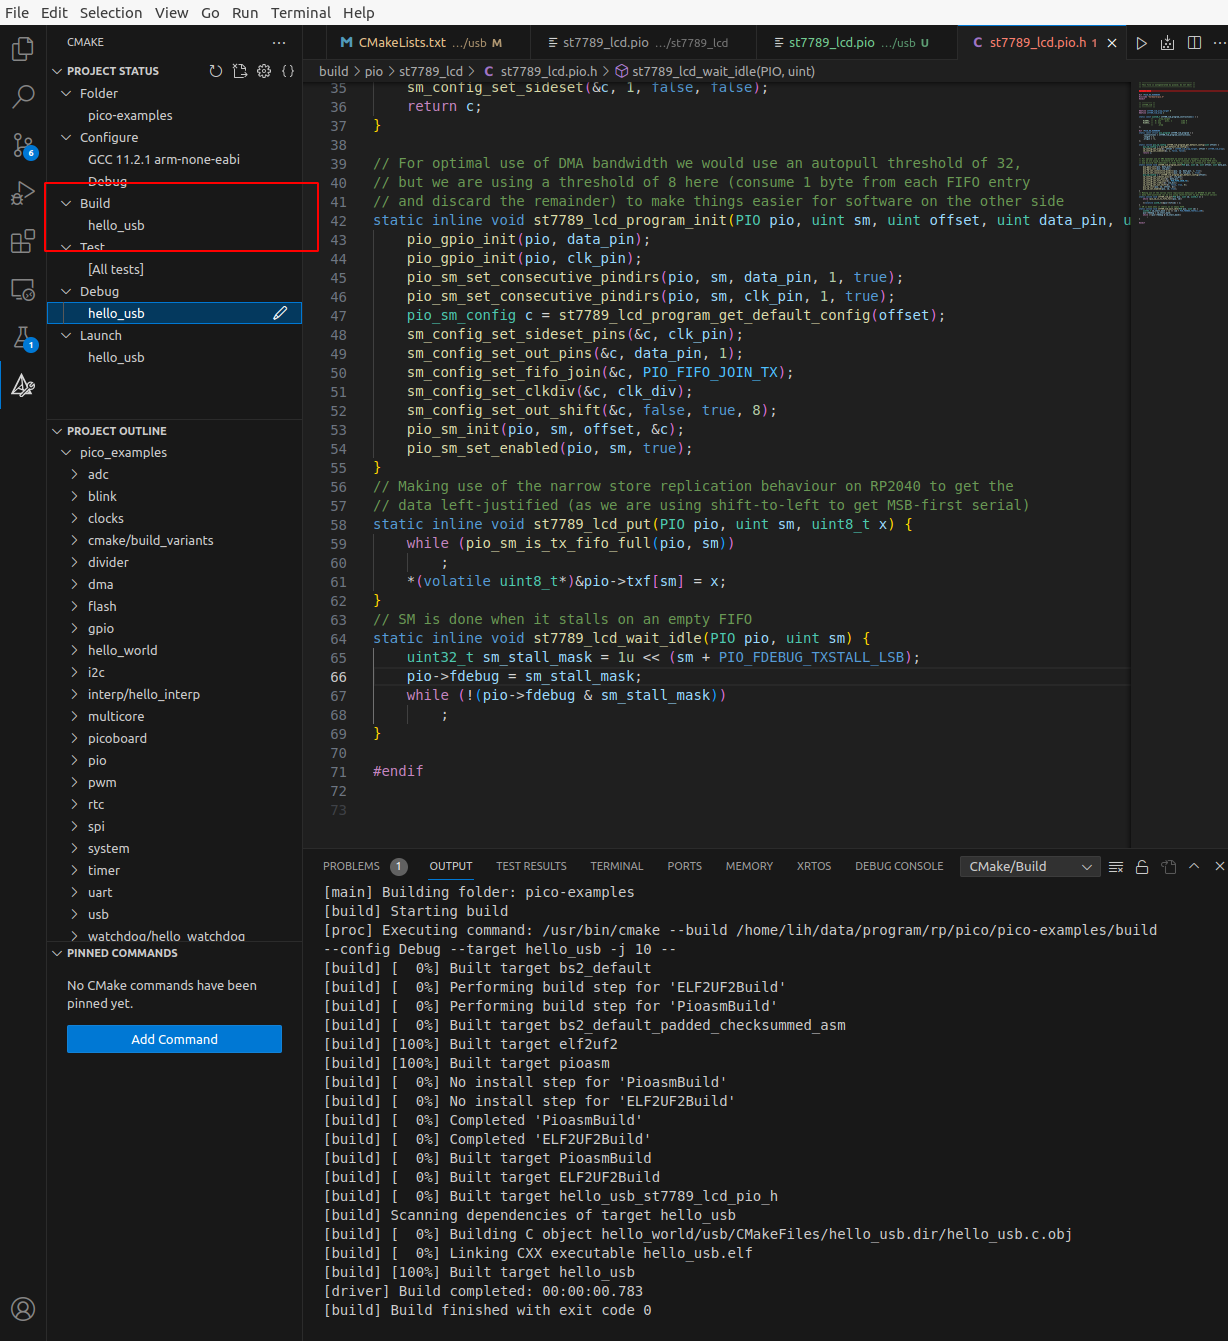Open the Testing flask icon view
1228x1341 pixels.
coord(23,338)
